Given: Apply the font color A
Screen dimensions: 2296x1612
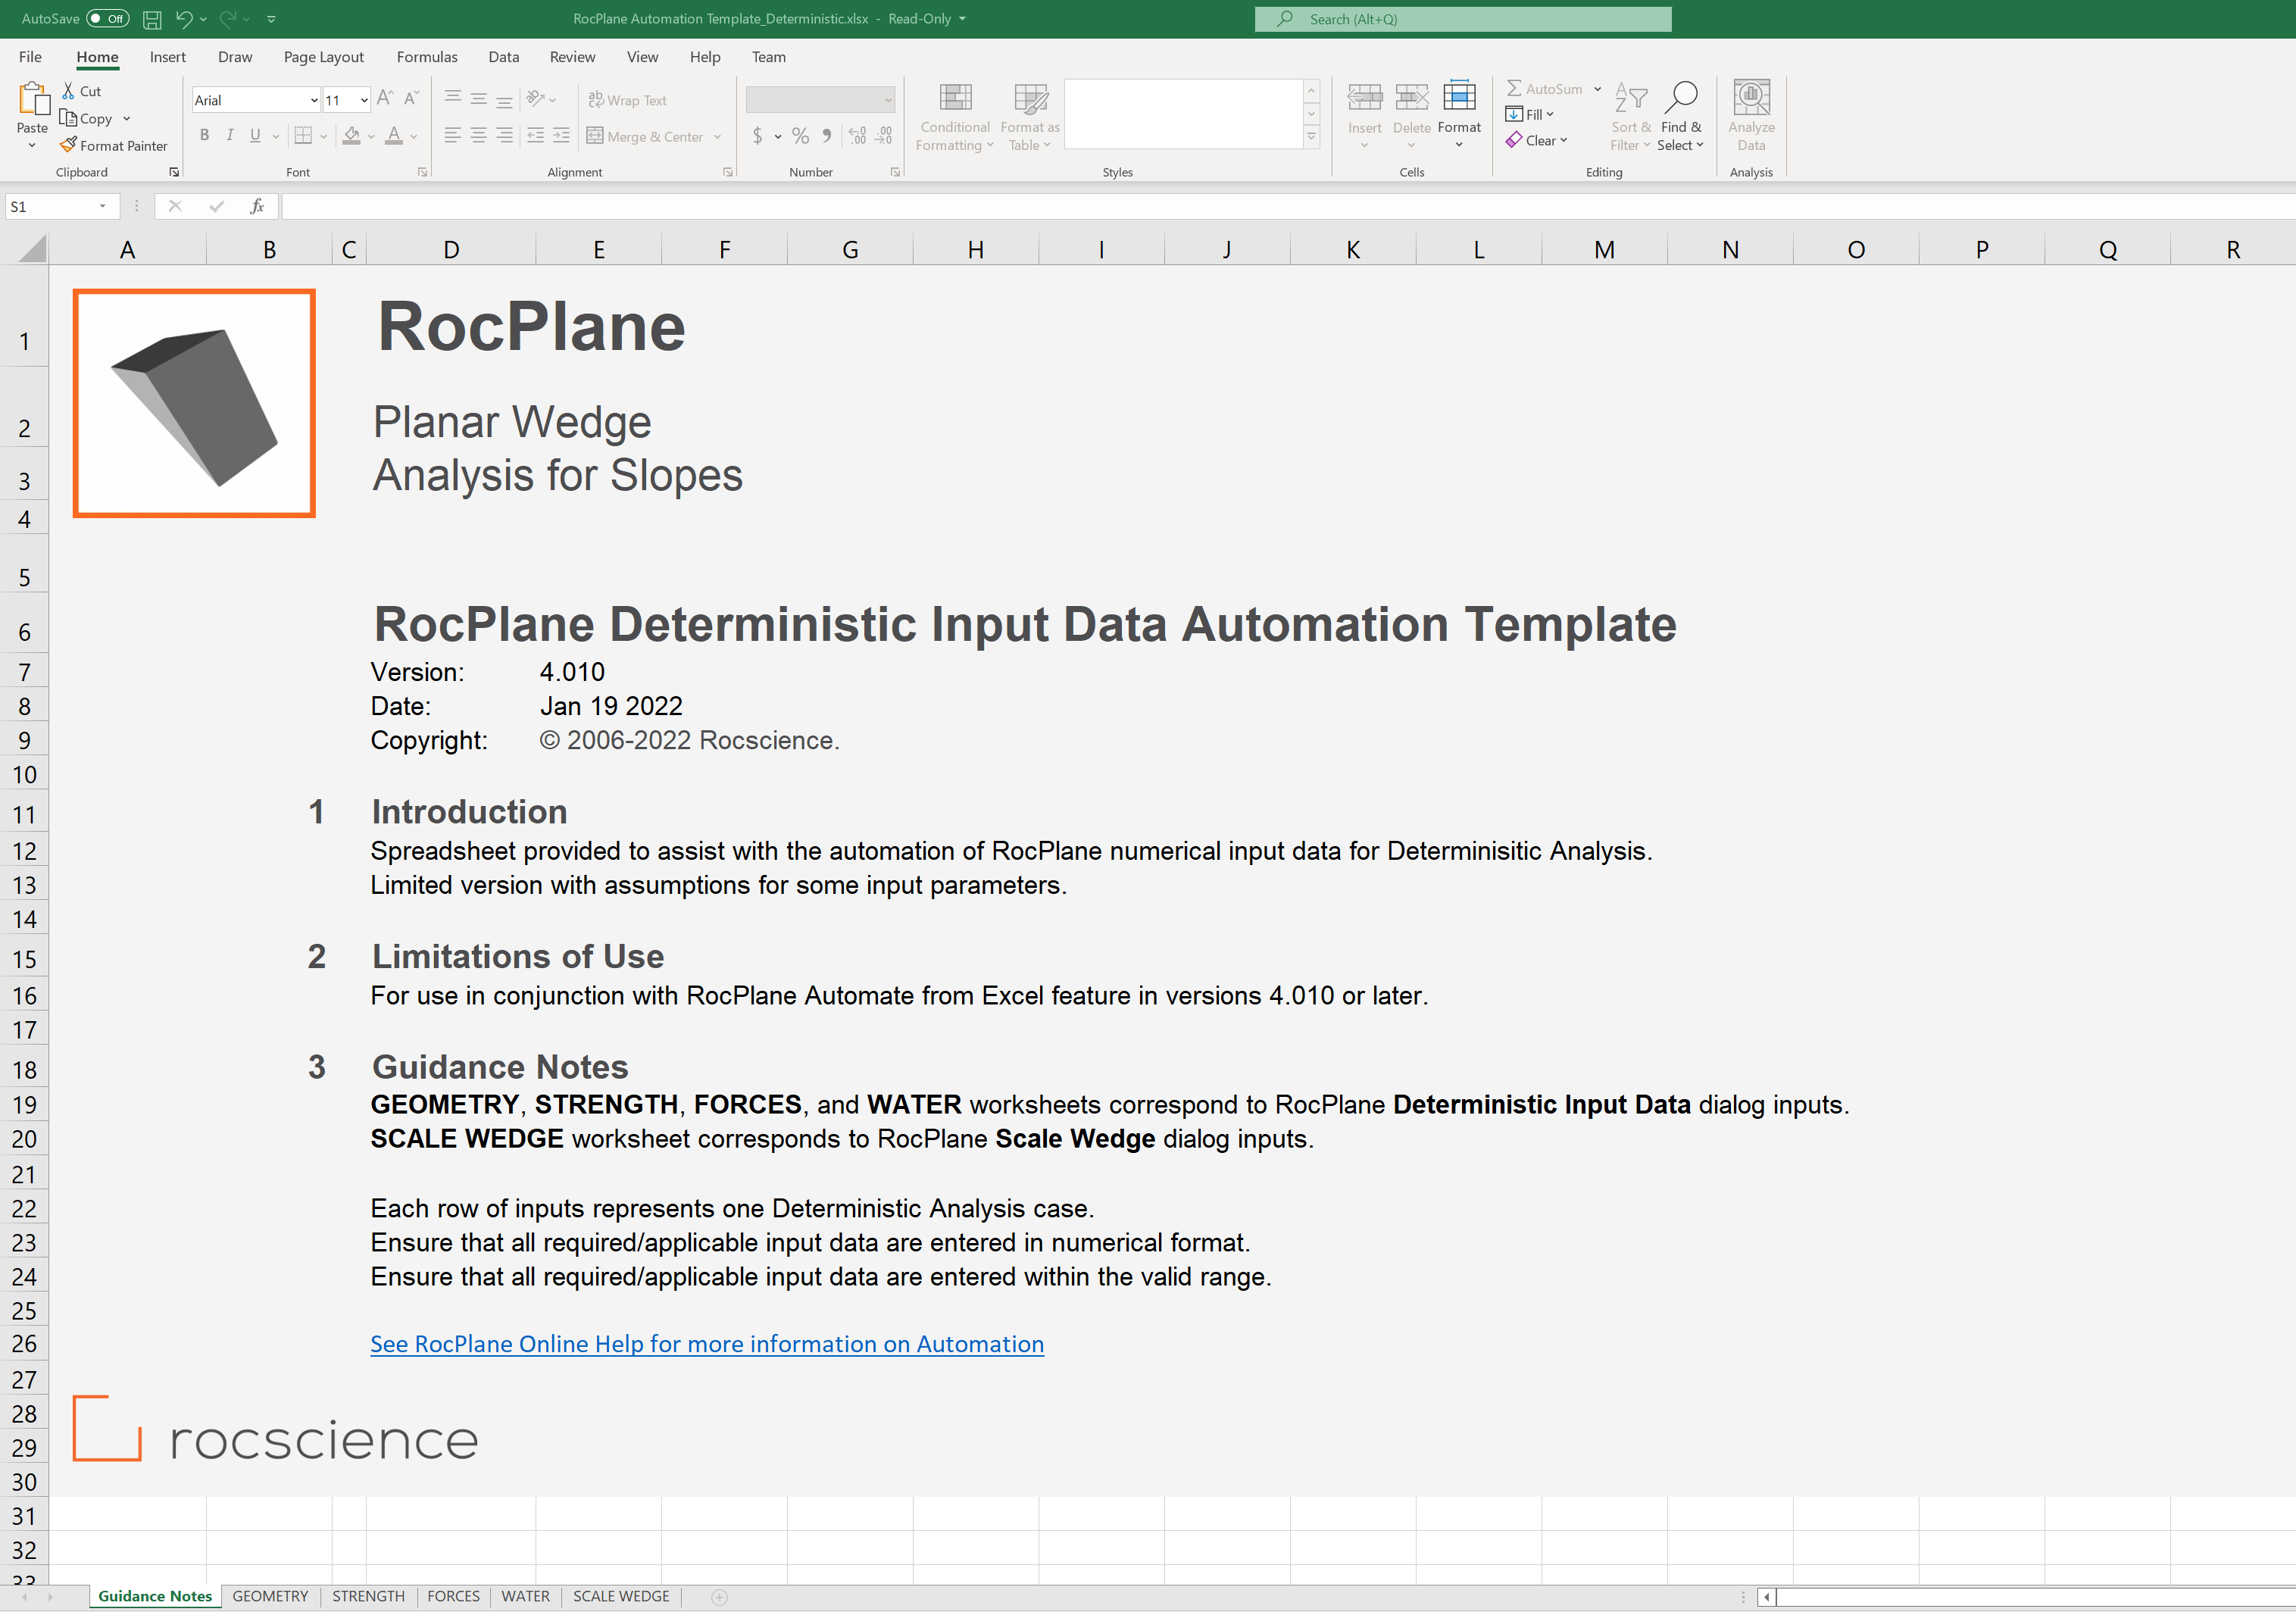Looking at the screenshot, I should [394, 135].
